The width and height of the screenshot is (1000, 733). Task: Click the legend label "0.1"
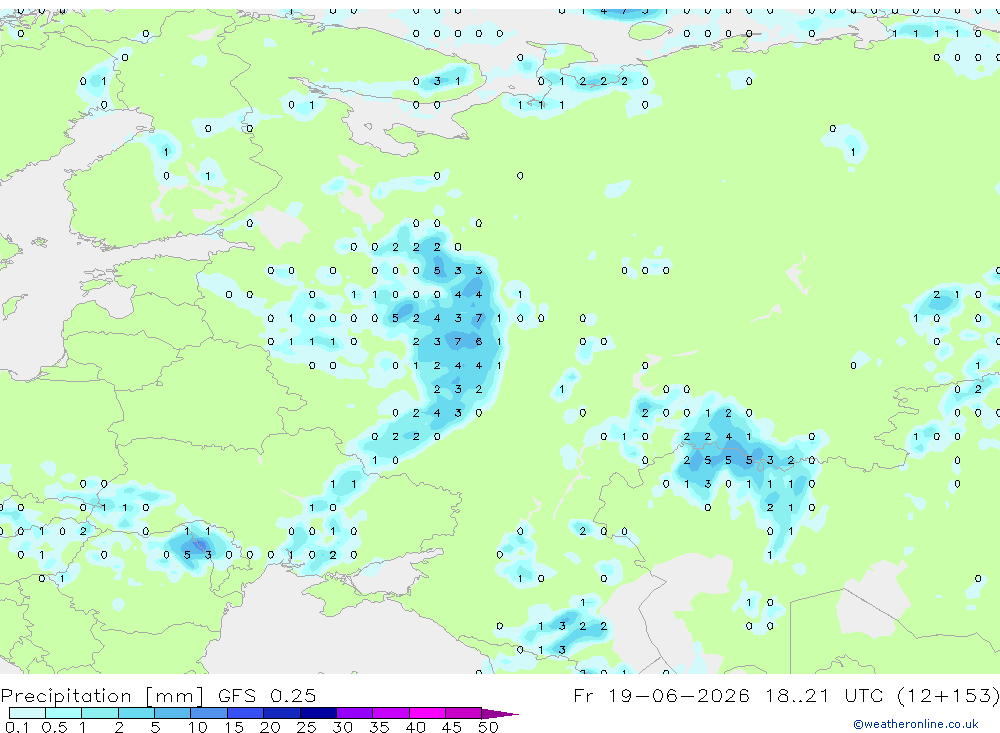(17, 727)
